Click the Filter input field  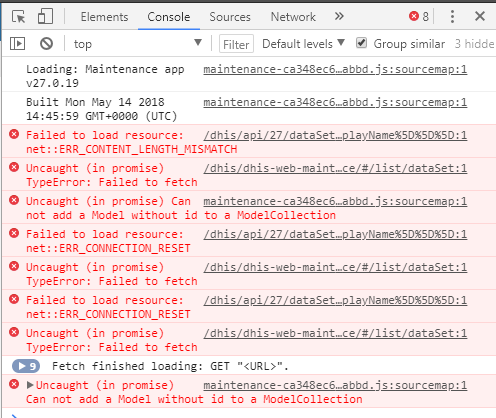pyautogui.click(x=236, y=44)
